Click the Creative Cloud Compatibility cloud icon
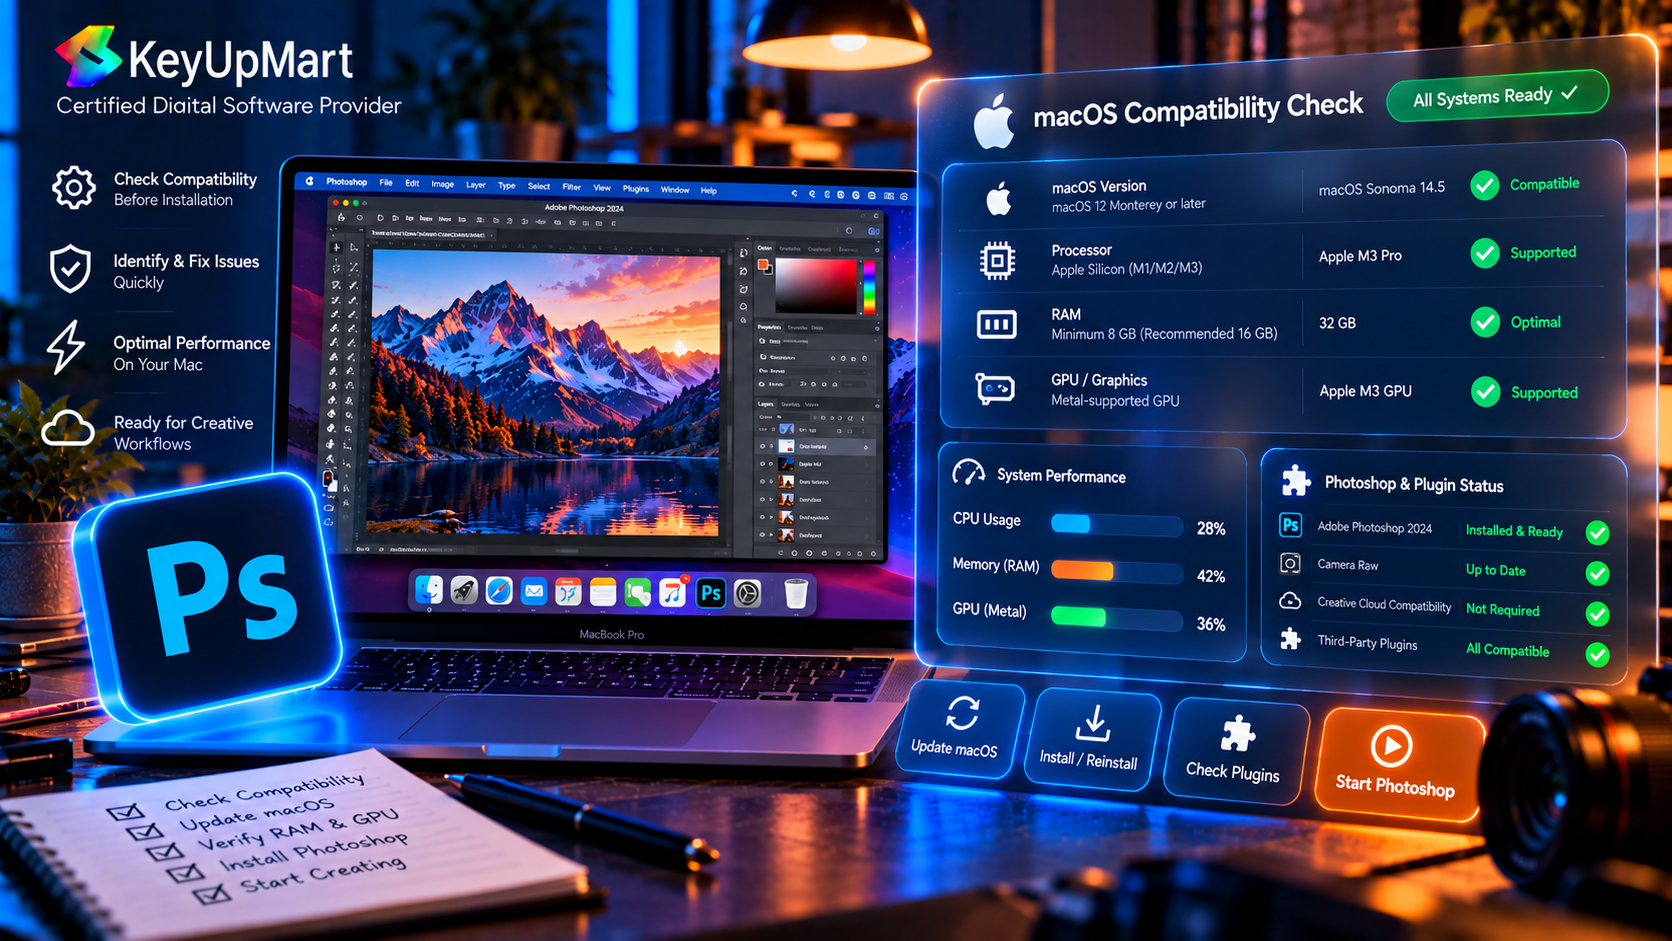Image resolution: width=1672 pixels, height=941 pixels. point(1290,601)
